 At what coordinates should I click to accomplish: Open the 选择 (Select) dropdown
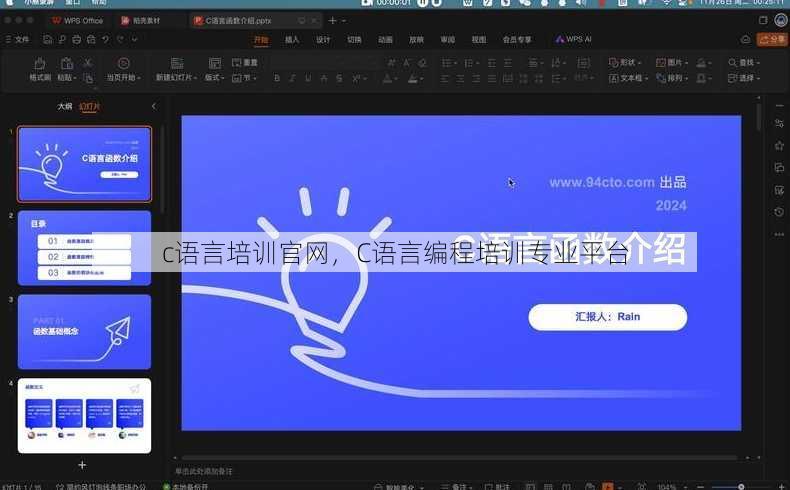[x=744, y=78]
